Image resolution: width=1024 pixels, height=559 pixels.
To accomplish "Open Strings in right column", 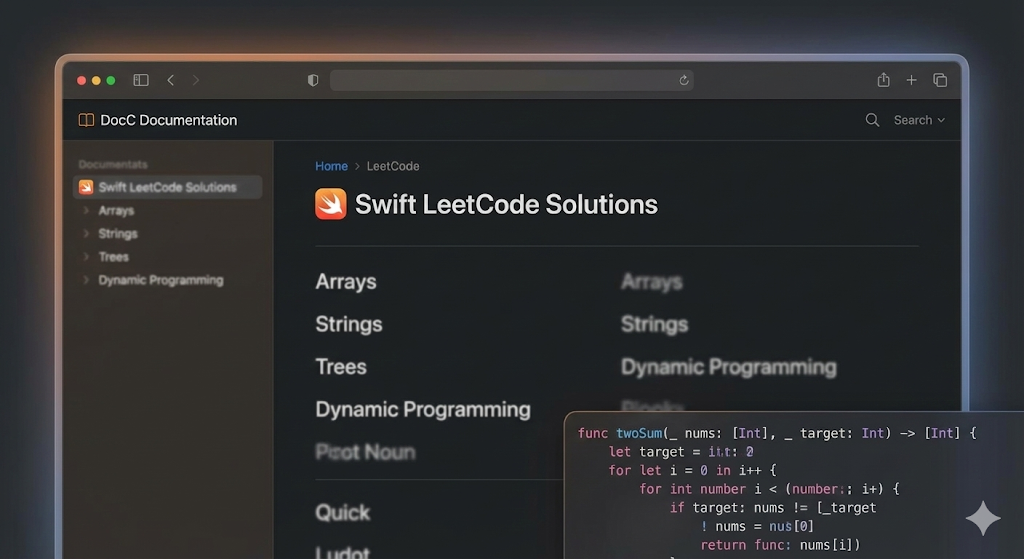I will pos(654,324).
